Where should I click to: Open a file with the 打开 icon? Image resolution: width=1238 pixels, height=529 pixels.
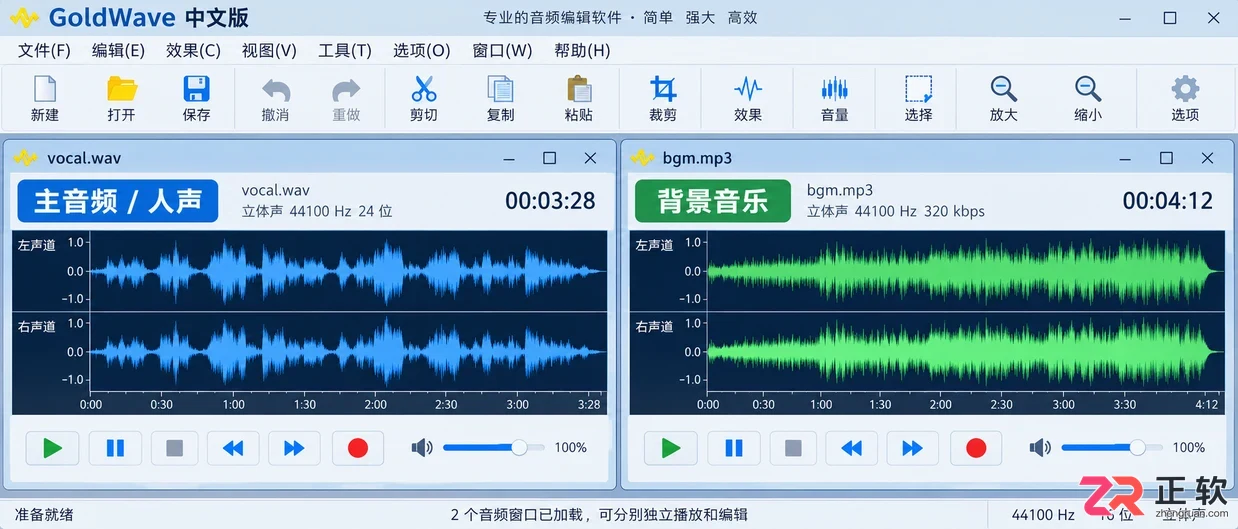pyautogui.click(x=121, y=89)
